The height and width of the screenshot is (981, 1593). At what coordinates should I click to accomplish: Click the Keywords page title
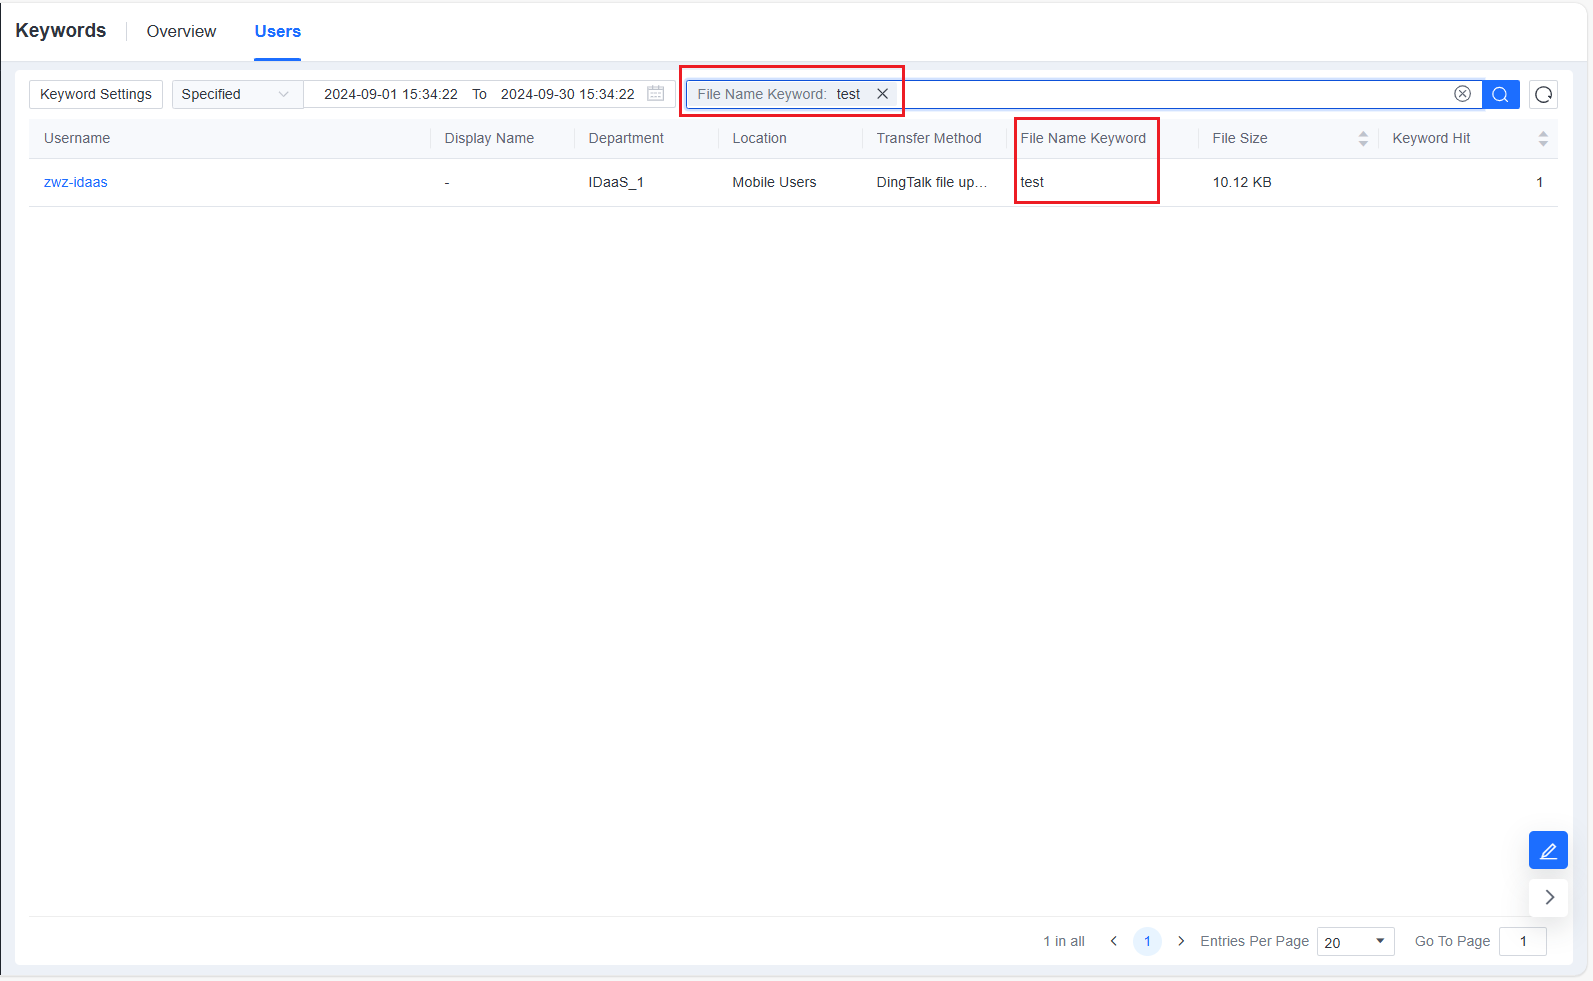[60, 30]
